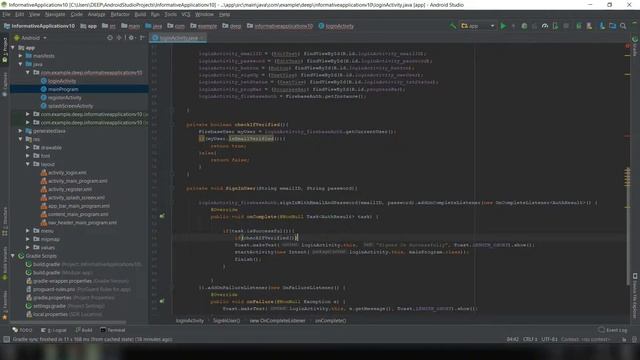Screen dimensions: 640x360
Task: Open the Terminal tool window
Action: click(x=113, y=330)
